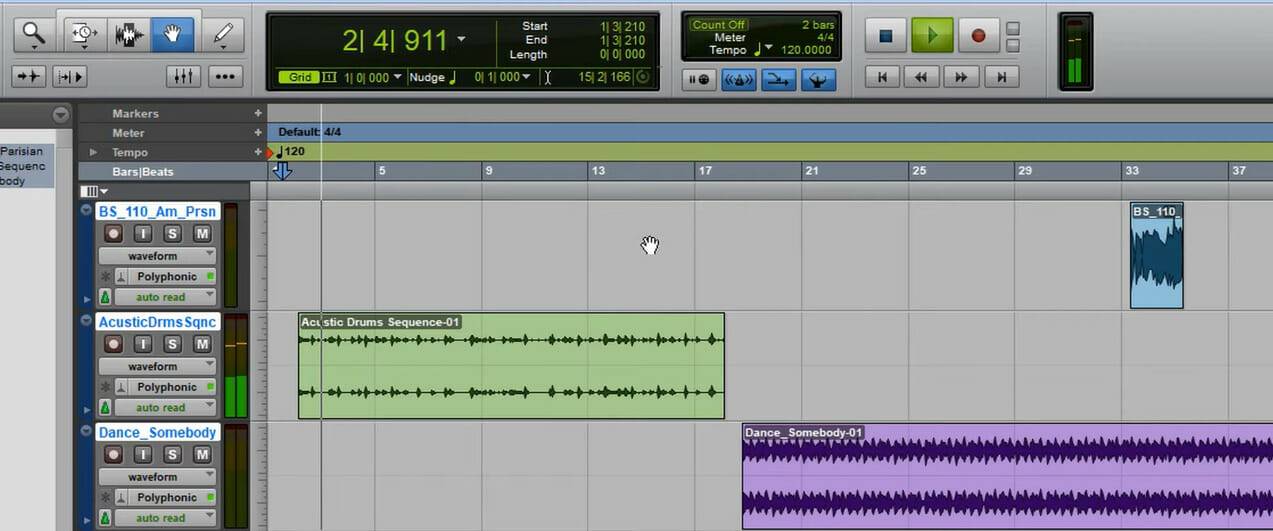This screenshot has height=531, width=1273.
Task: Select the Bars|Beats ruler label
Action: [143, 172]
